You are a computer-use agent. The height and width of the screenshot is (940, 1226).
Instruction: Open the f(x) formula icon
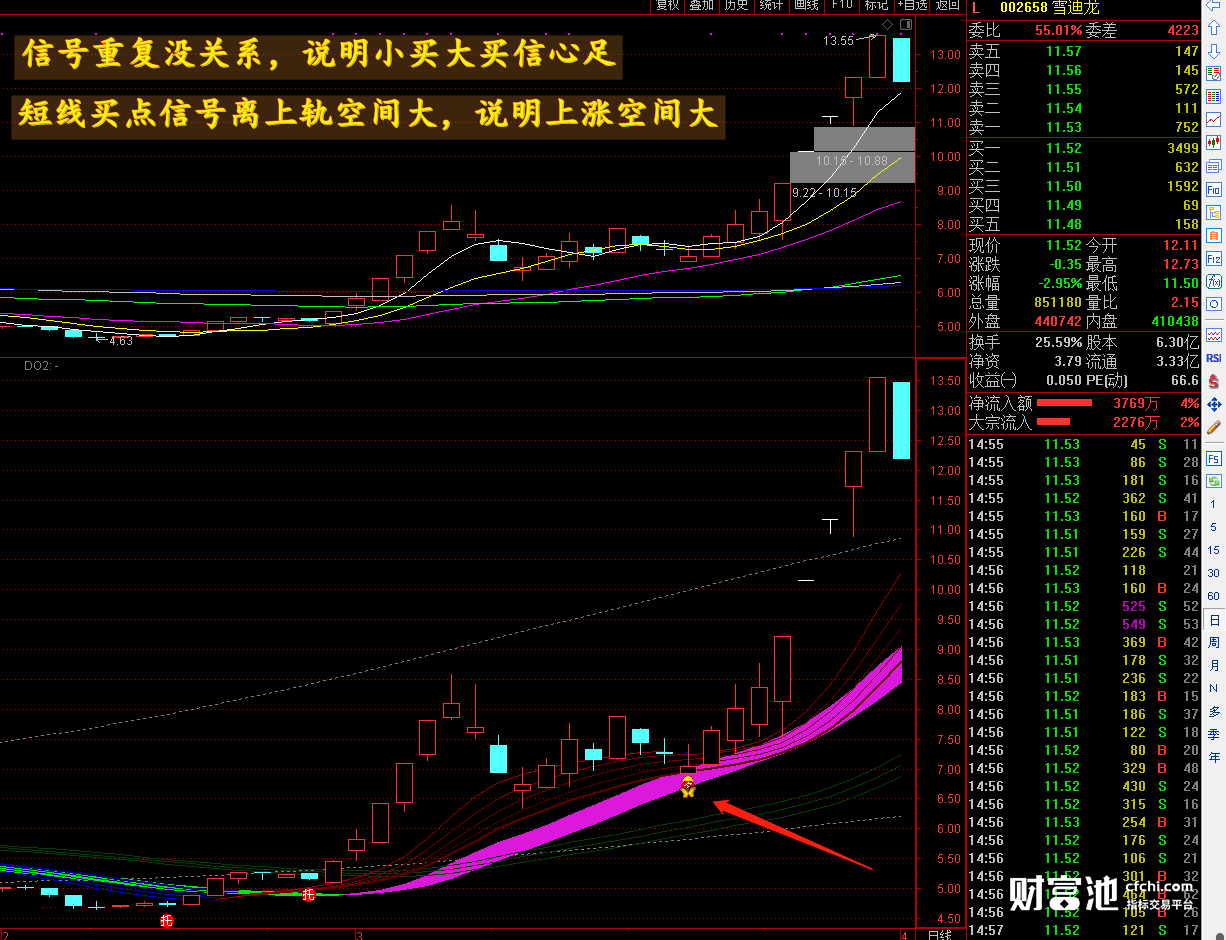pyautogui.click(x=1214, y=282)
